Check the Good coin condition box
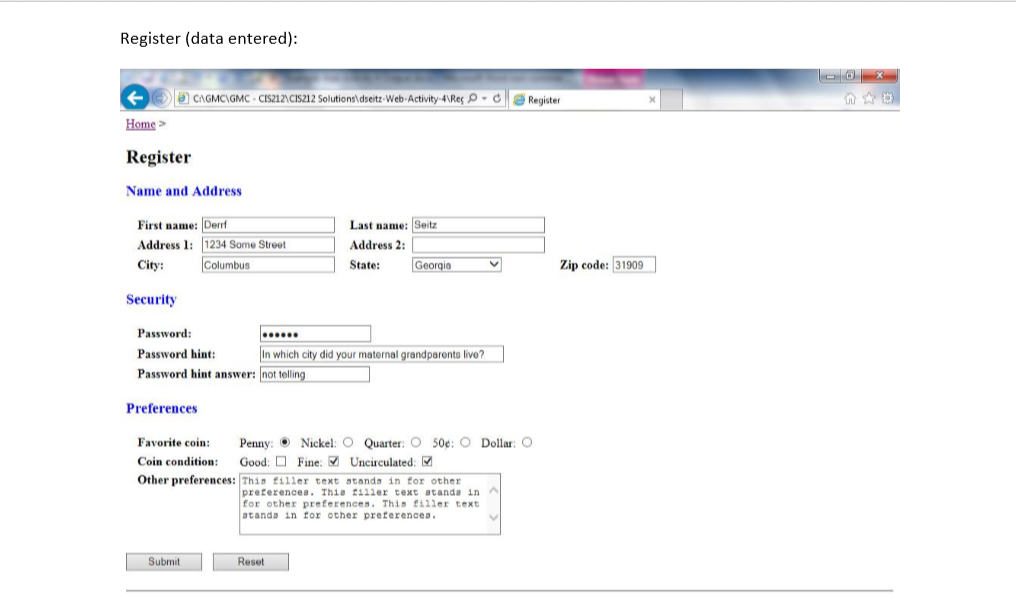This screenshot has width=1016, height=611. coord(281,461)
